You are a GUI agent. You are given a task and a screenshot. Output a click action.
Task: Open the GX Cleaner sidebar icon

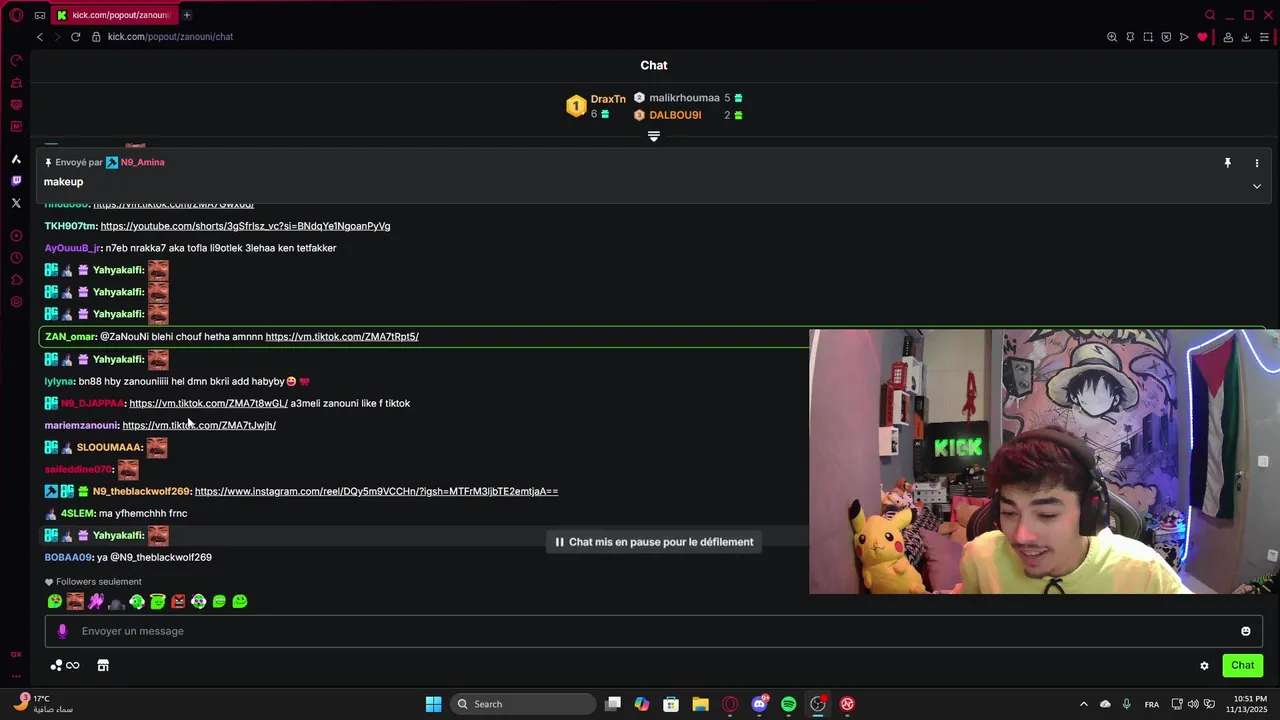16,82
